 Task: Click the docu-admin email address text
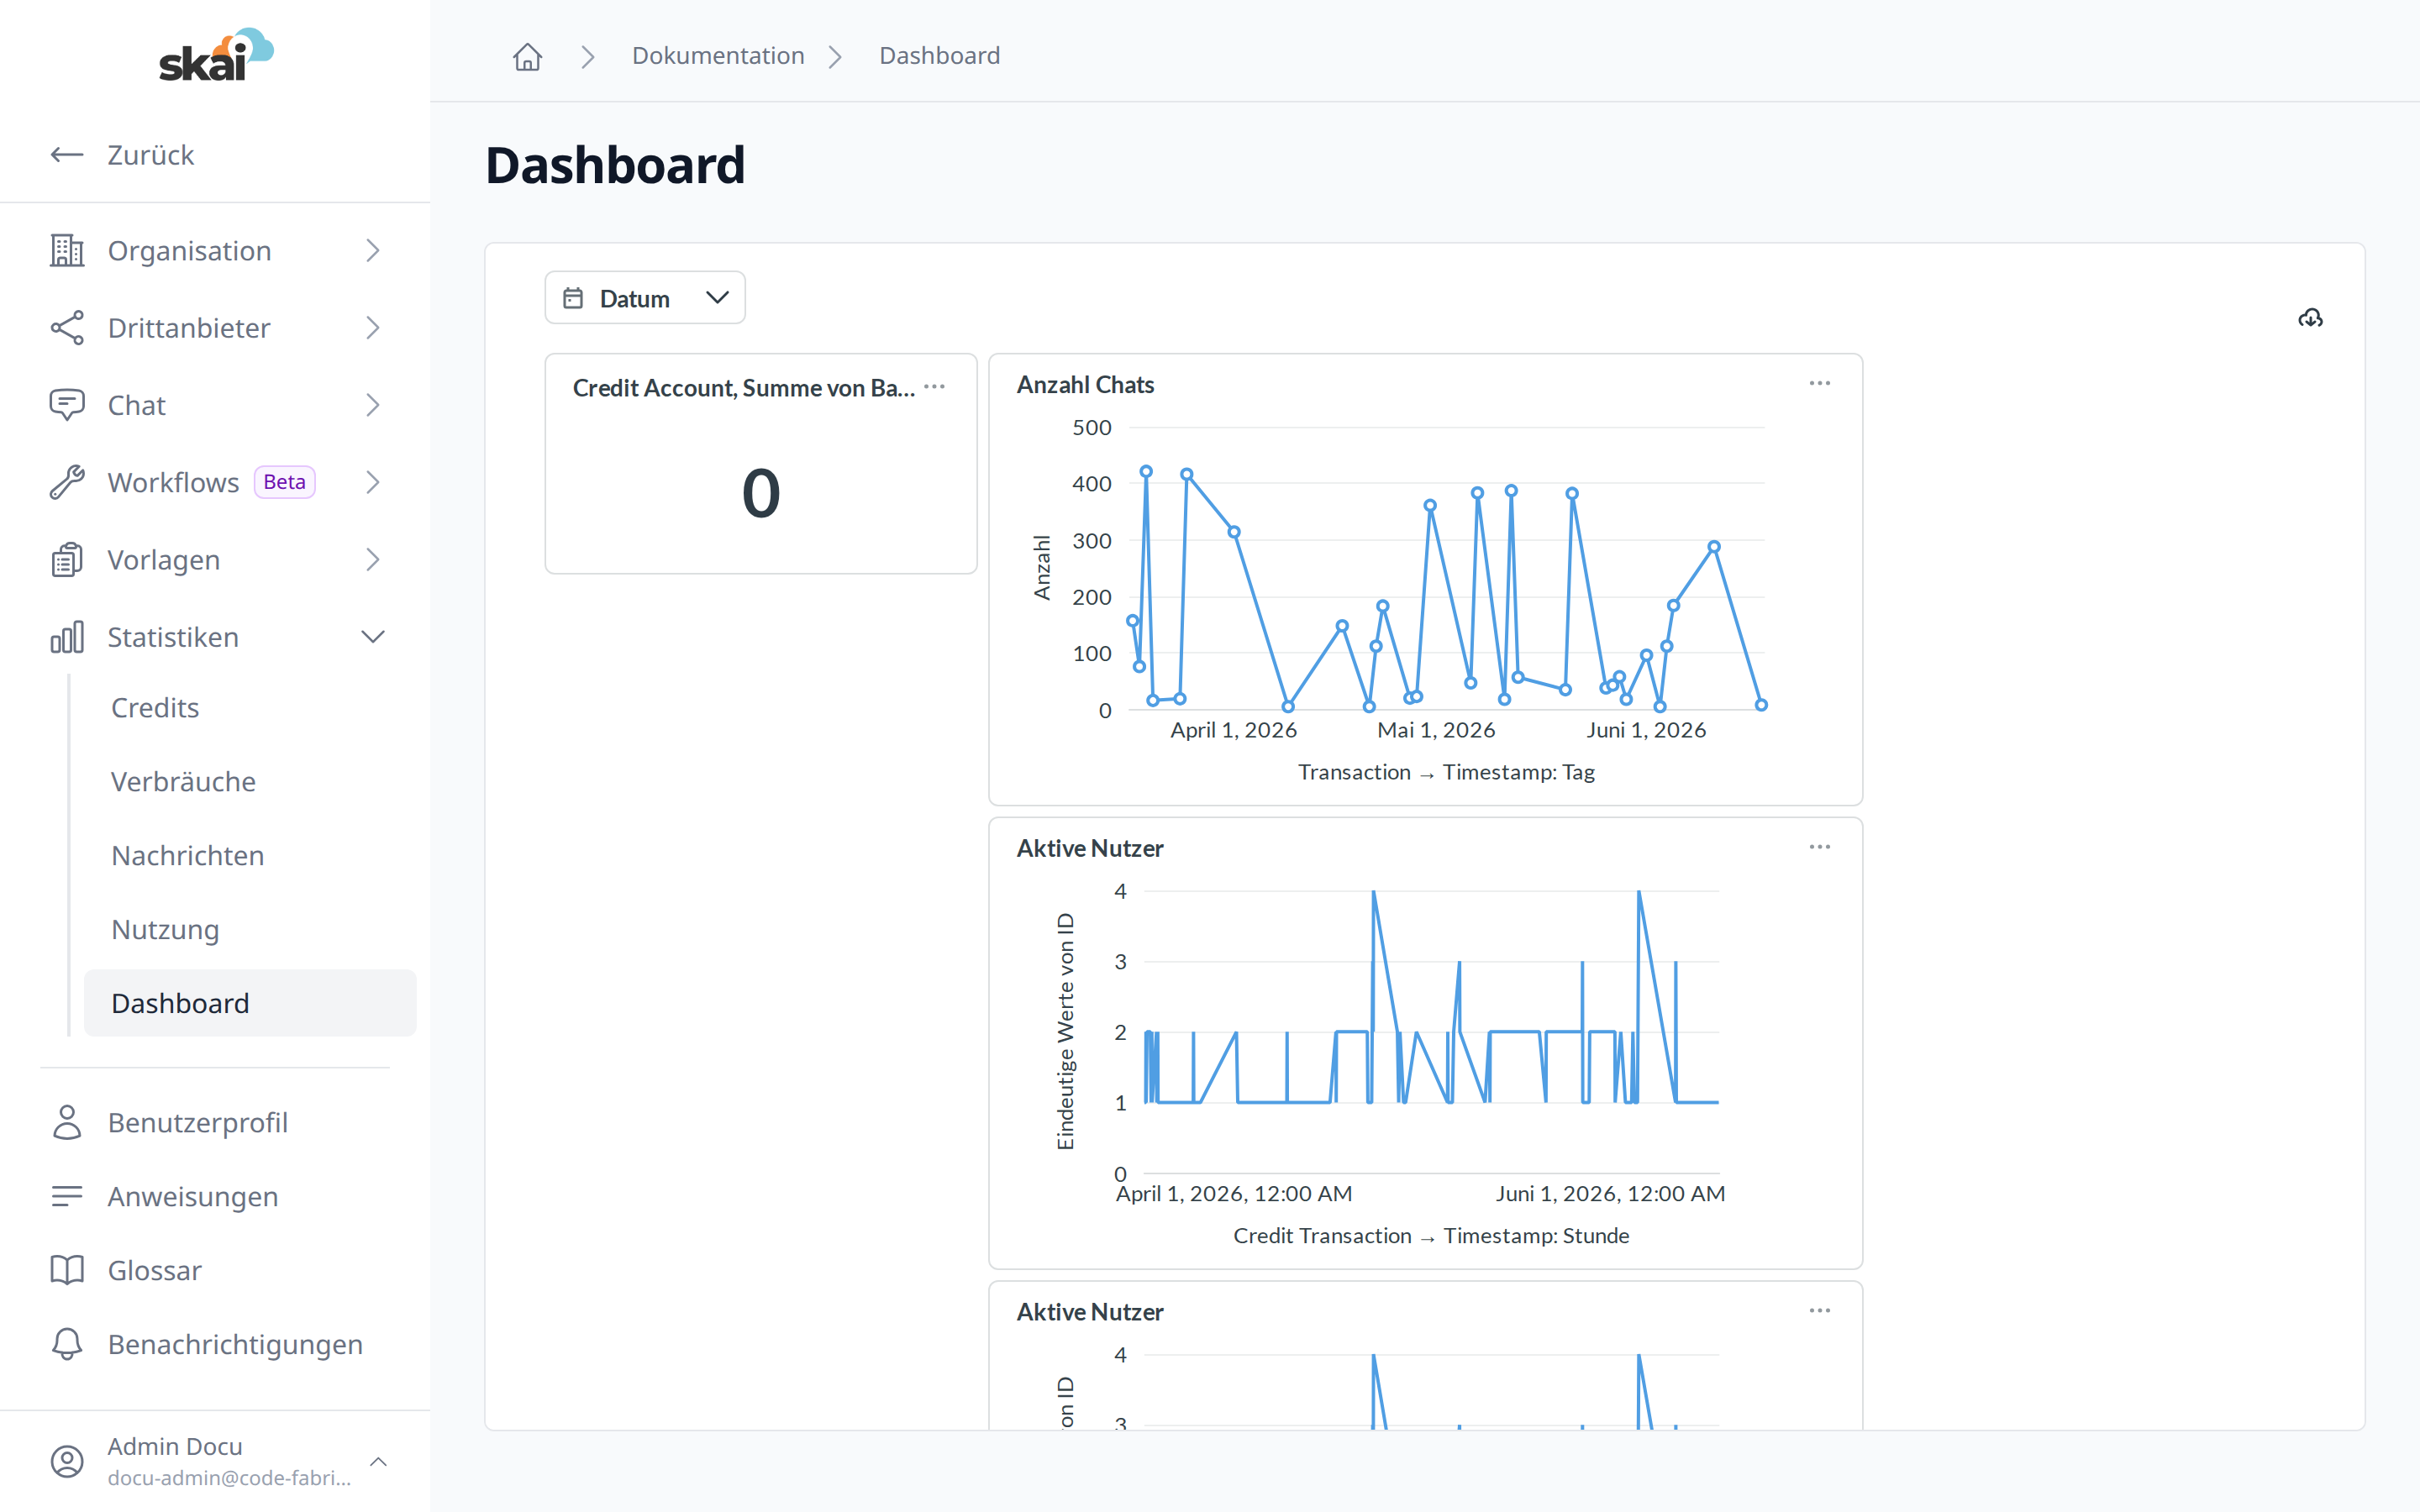point(229,1478)
